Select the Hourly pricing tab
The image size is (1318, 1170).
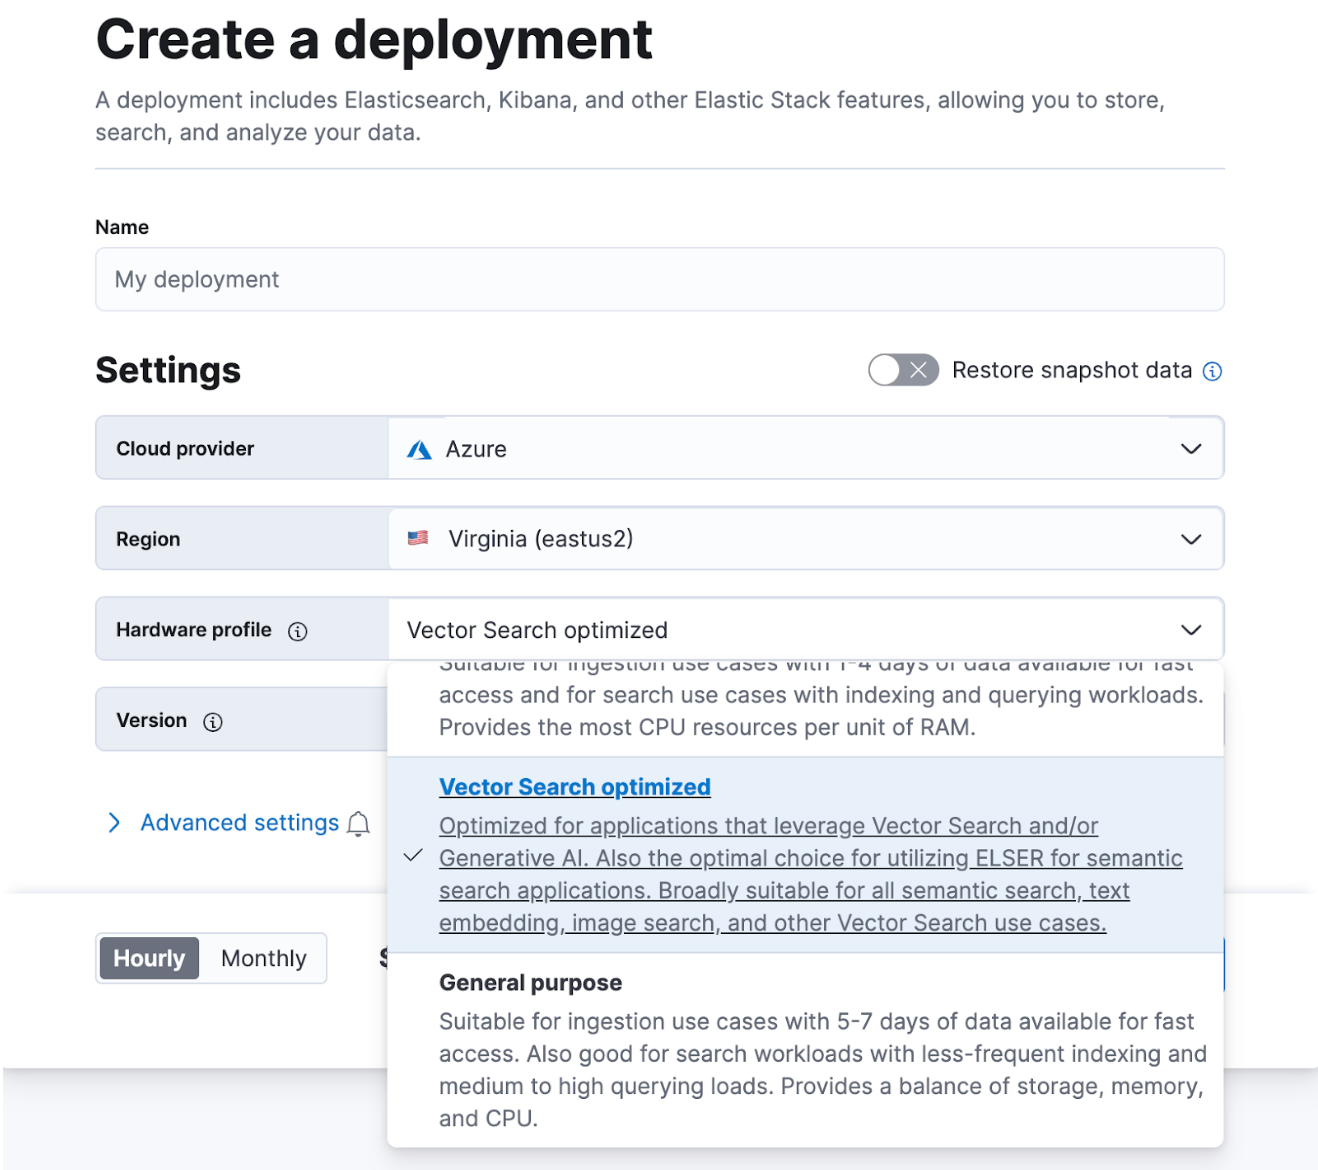tap(148, 957)
